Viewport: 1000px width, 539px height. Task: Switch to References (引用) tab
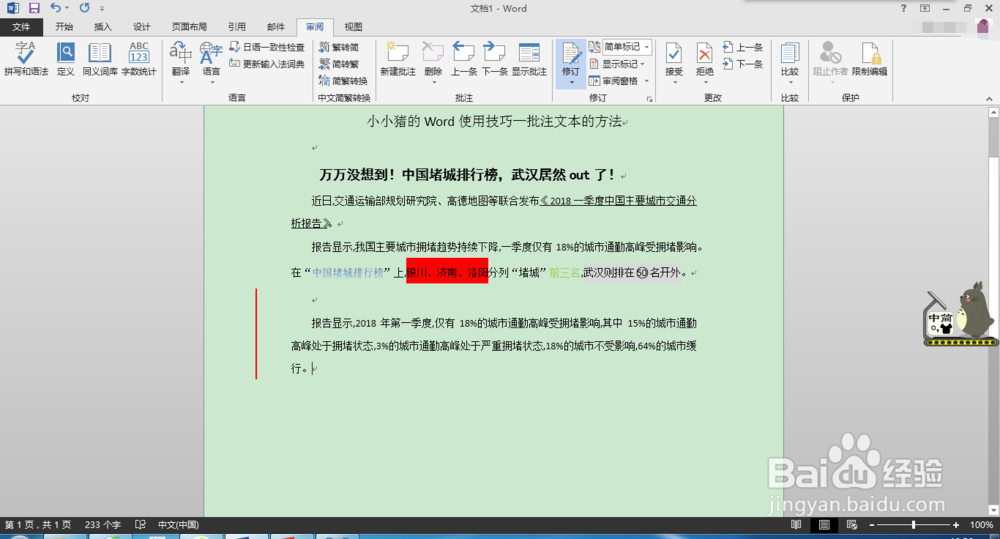click(x=237, y=27)
